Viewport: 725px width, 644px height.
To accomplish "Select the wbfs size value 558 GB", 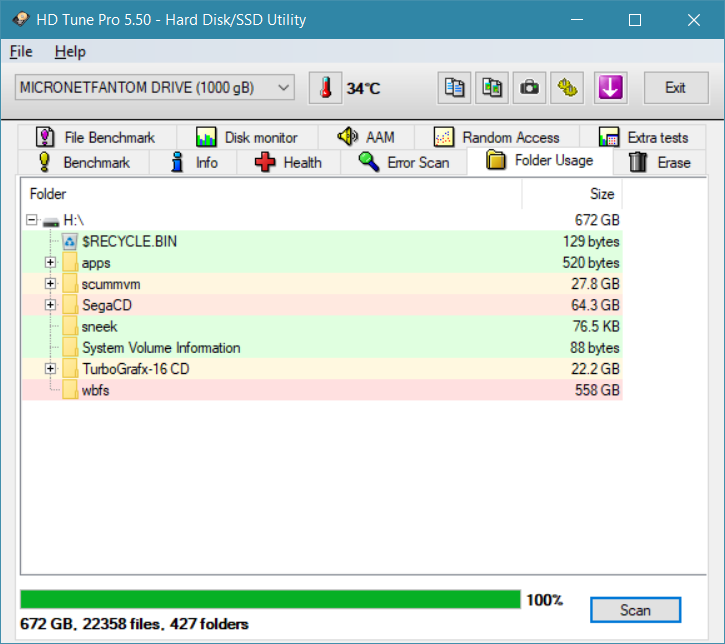I will pyautogui.click(x=597, y=390).
